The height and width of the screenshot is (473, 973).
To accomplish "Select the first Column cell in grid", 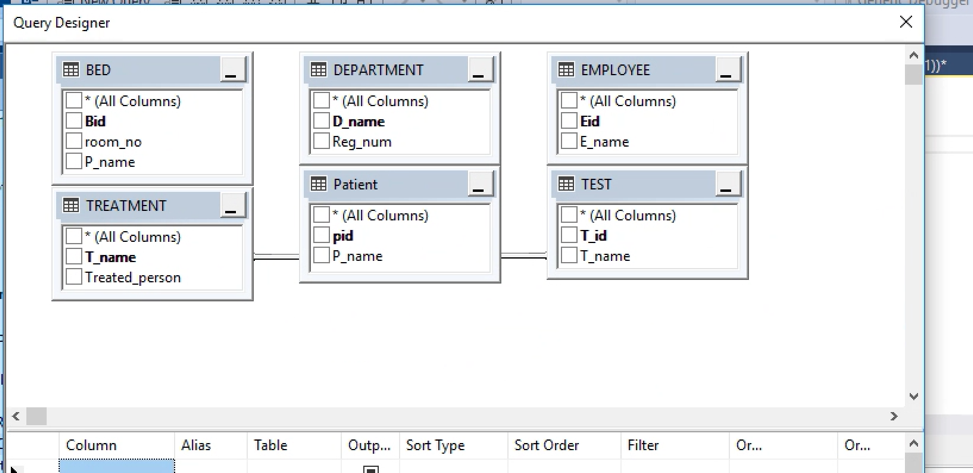I will pyautogui.click(x=117, y=466).
